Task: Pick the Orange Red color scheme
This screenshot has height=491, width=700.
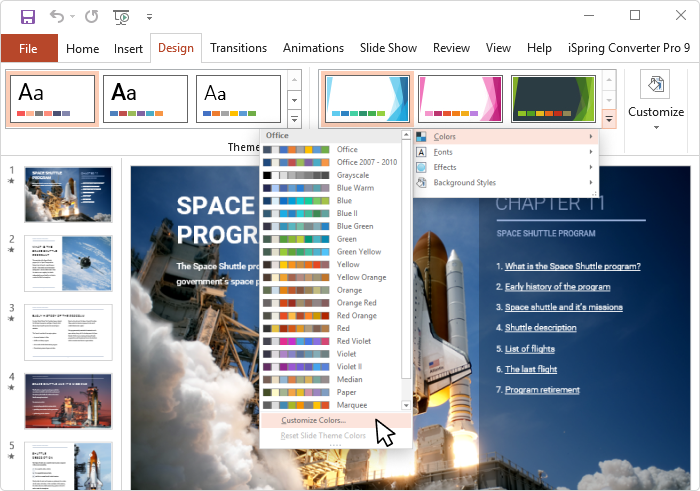Action: (330, 303)
